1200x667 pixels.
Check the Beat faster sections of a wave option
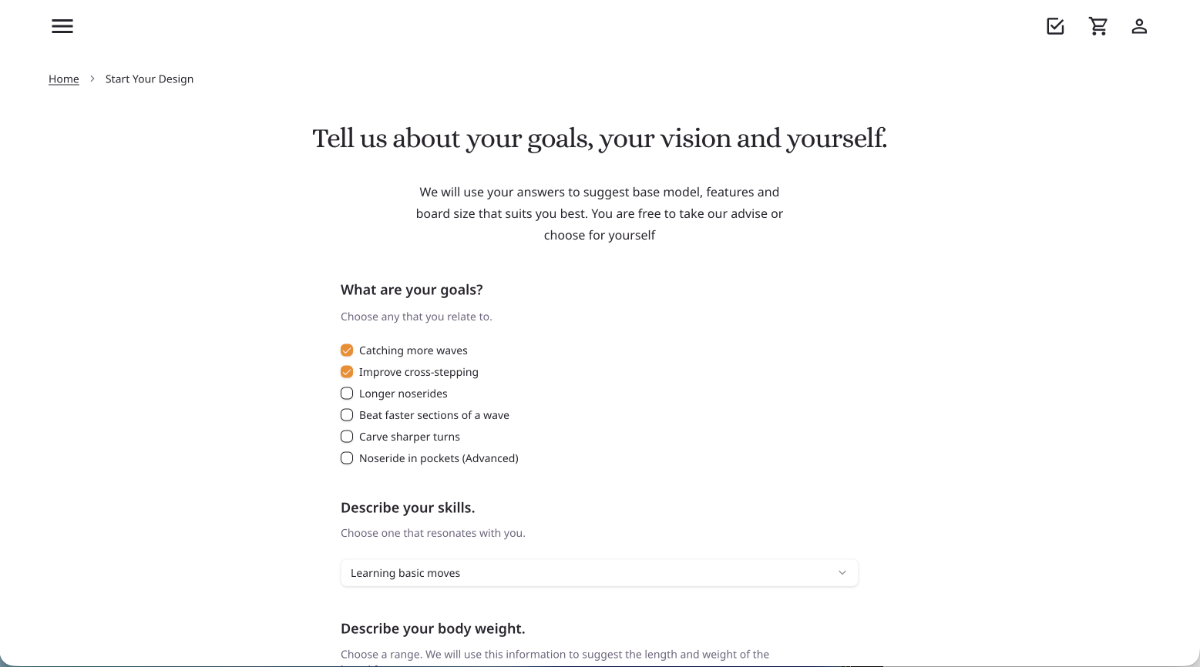(346, 414)
